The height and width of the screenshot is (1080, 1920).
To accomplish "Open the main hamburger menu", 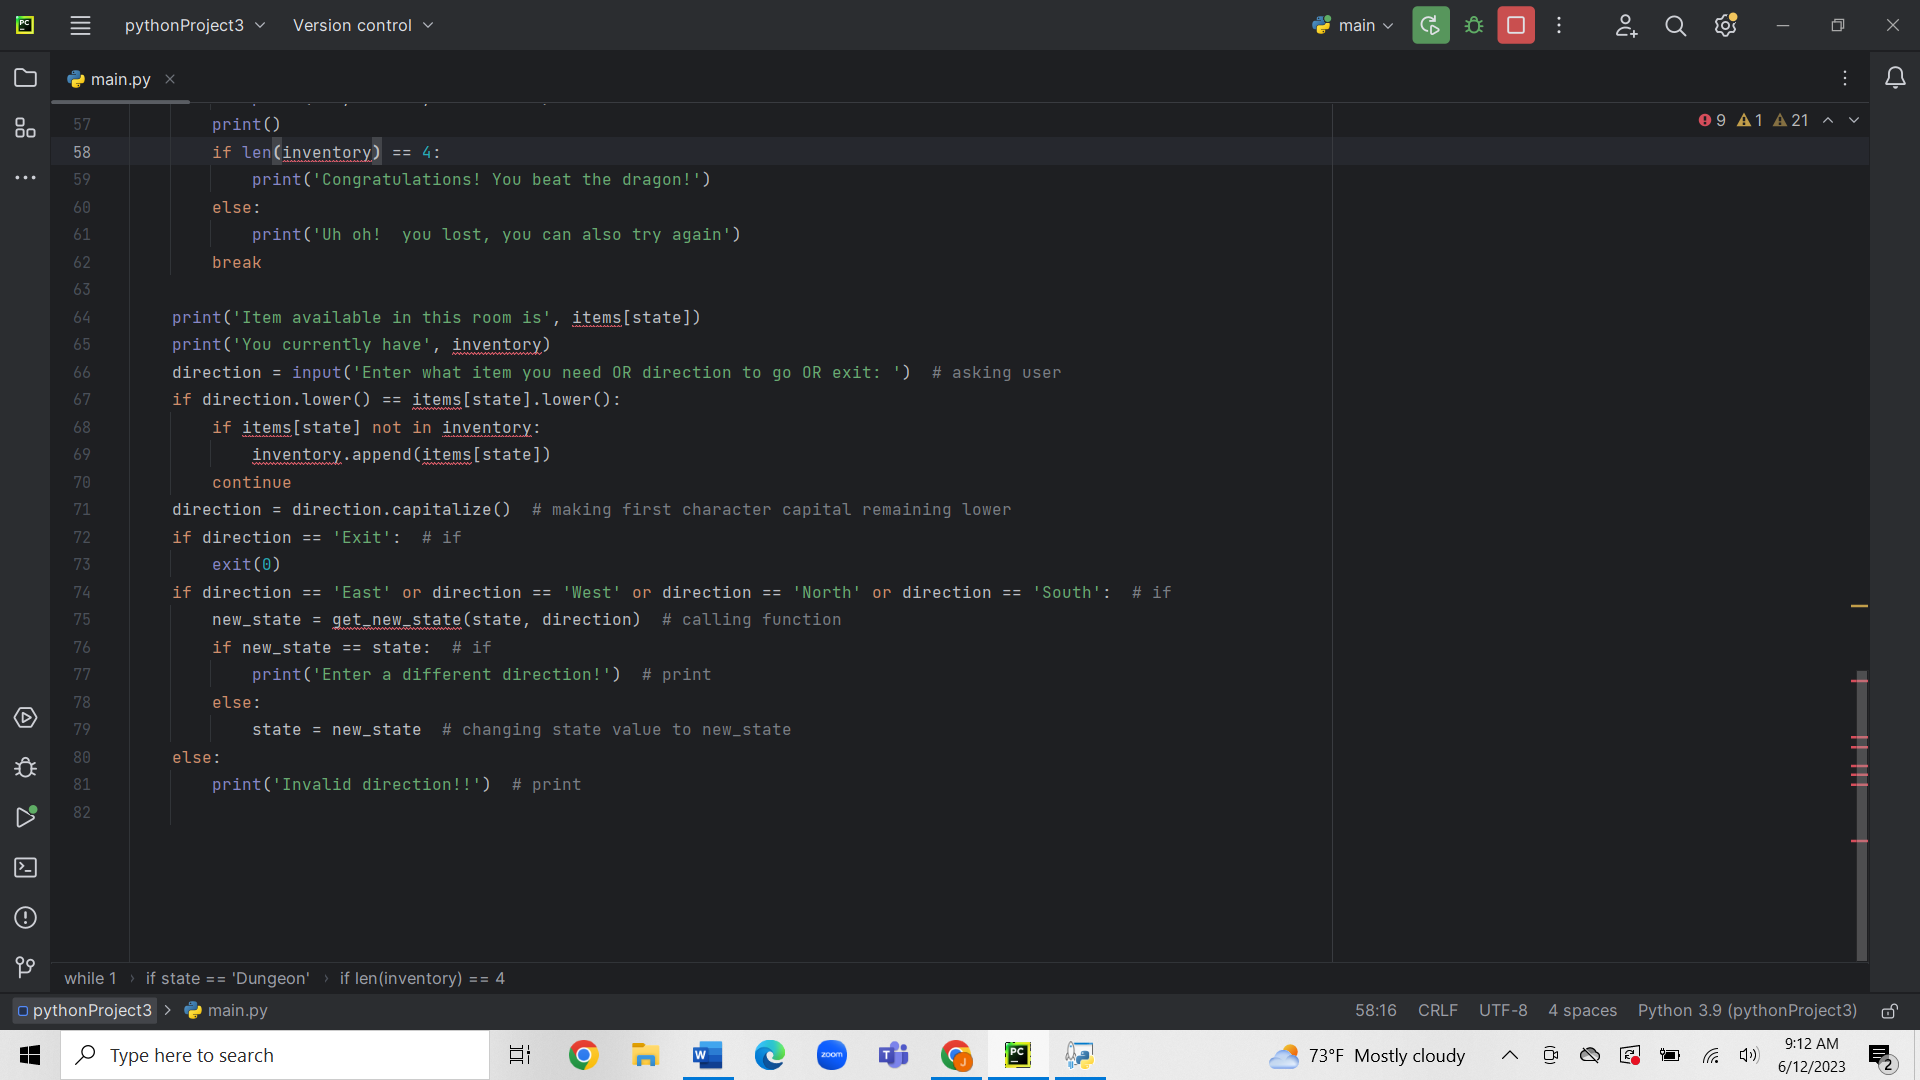I will point(80,25).
